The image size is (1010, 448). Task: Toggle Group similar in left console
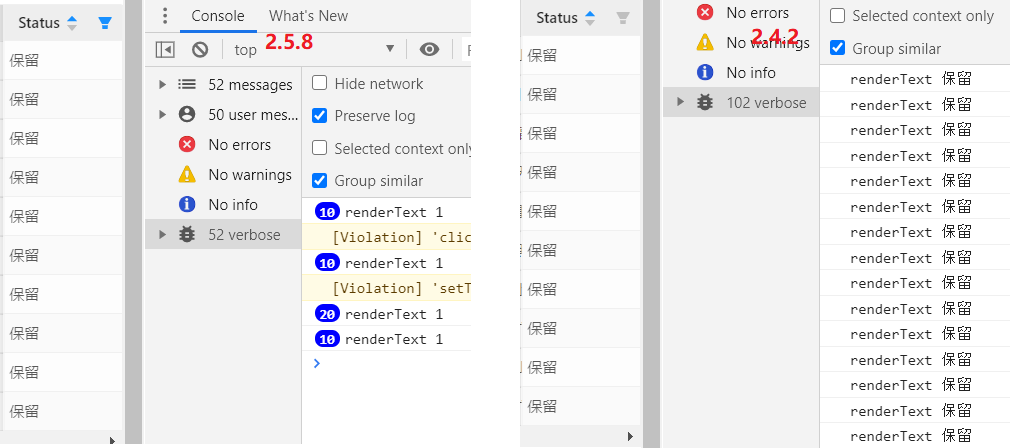tap(319, 181)
